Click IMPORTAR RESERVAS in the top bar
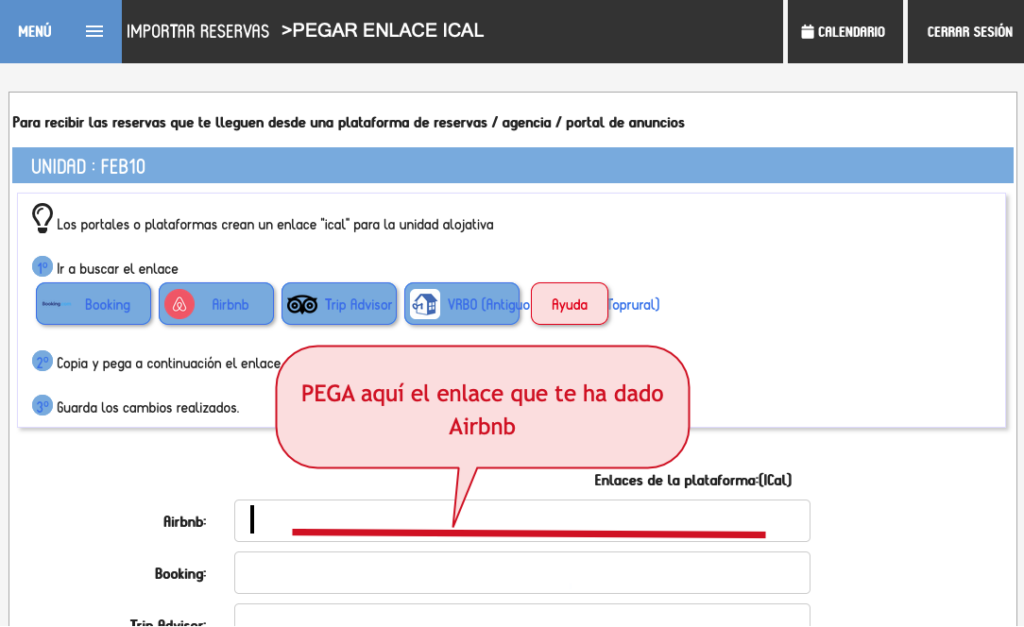1024x627 pixels. coord(197,30)
